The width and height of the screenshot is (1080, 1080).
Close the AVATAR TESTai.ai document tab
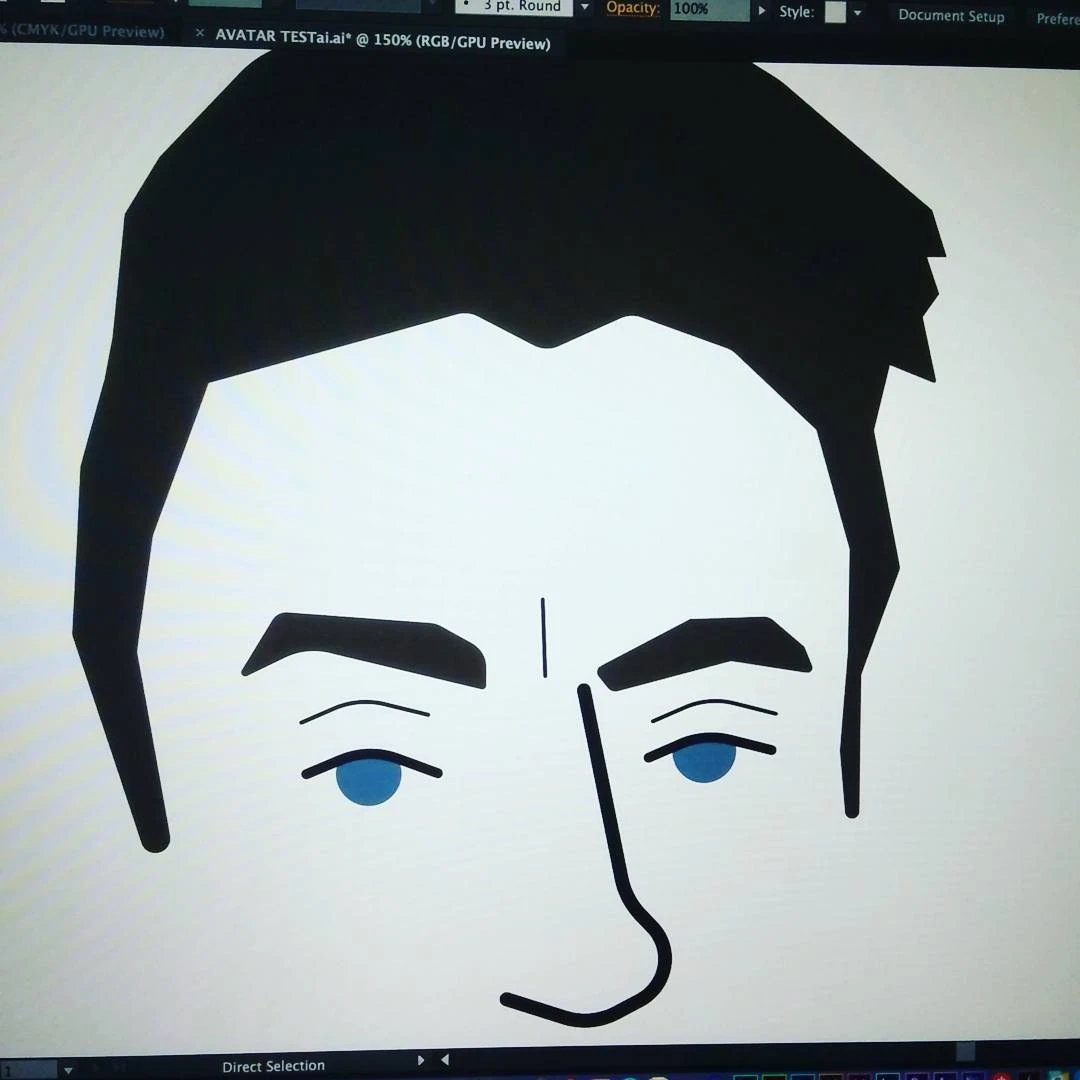click(200, 34)
